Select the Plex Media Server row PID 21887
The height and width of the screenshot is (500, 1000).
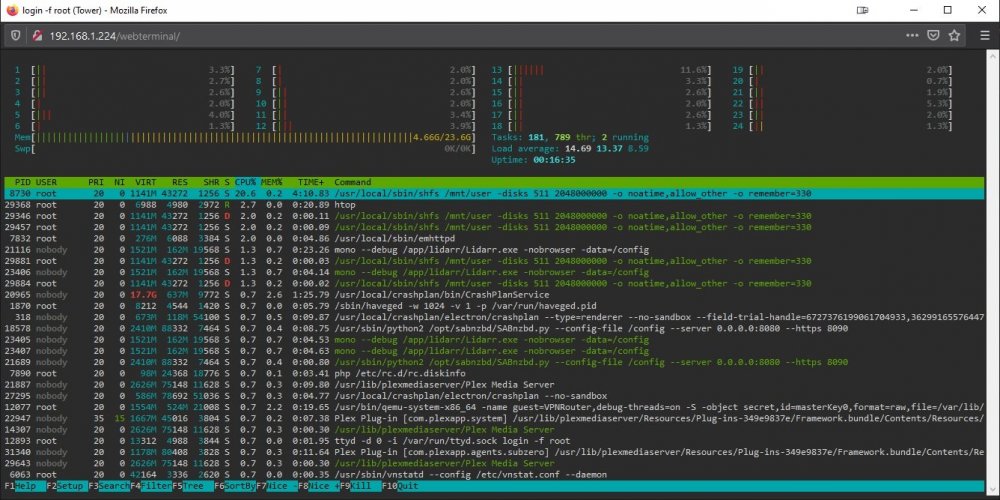coord(494,385)
